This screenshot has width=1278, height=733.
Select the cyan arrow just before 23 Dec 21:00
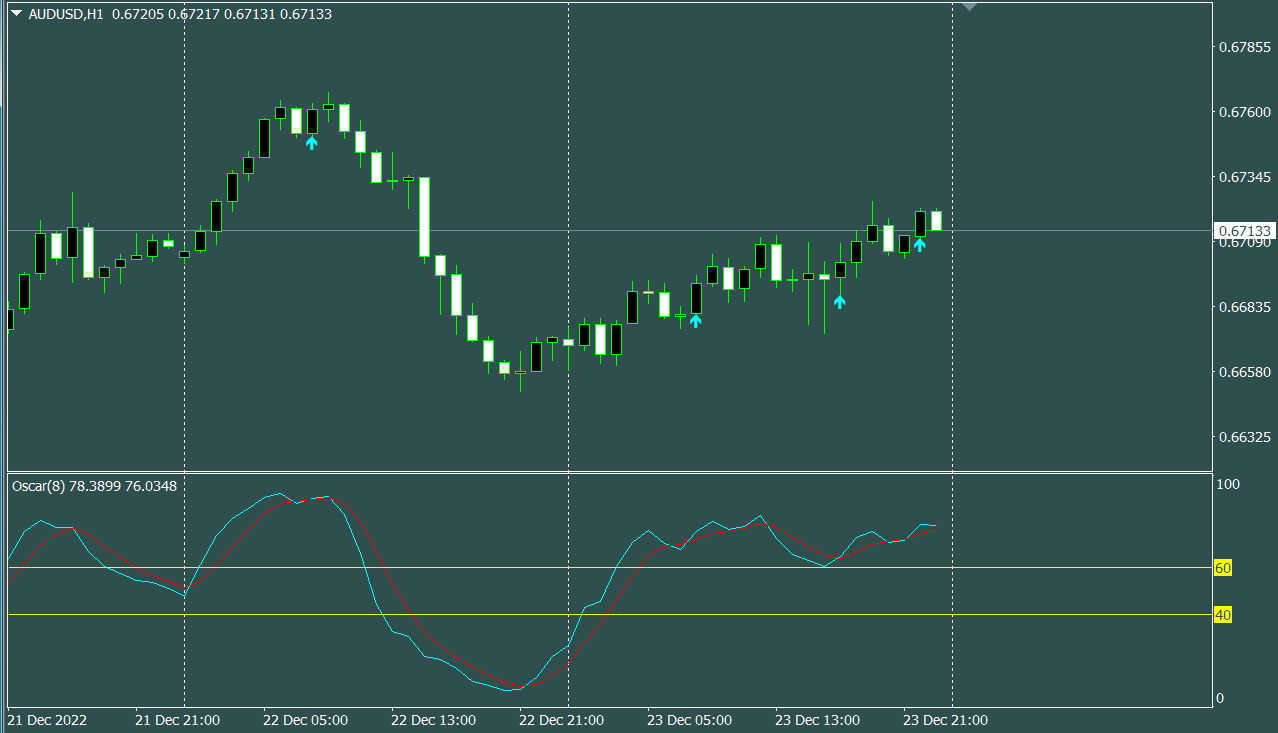pyautogui.click(x=919, y=244)
